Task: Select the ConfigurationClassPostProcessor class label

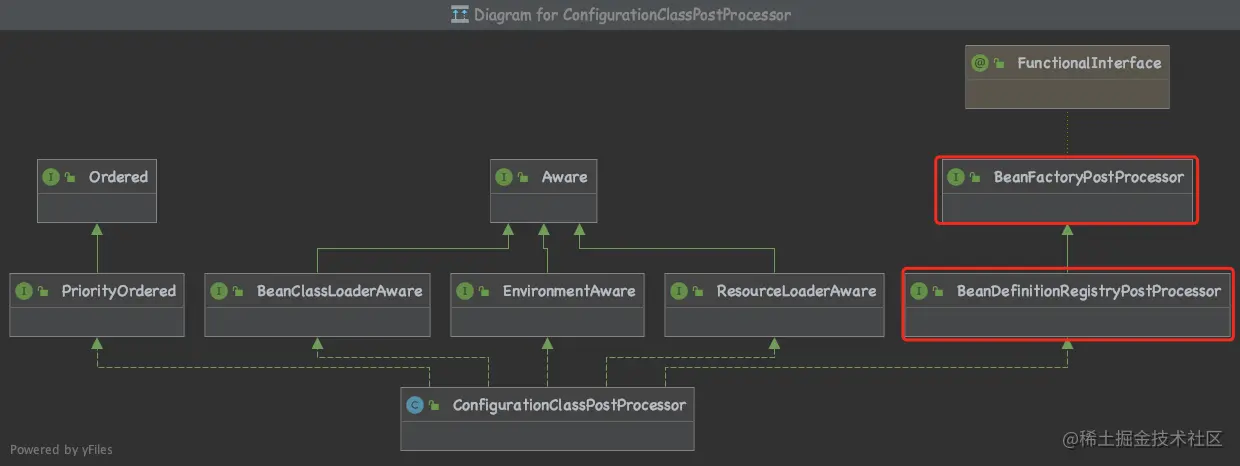Action: 569,405
